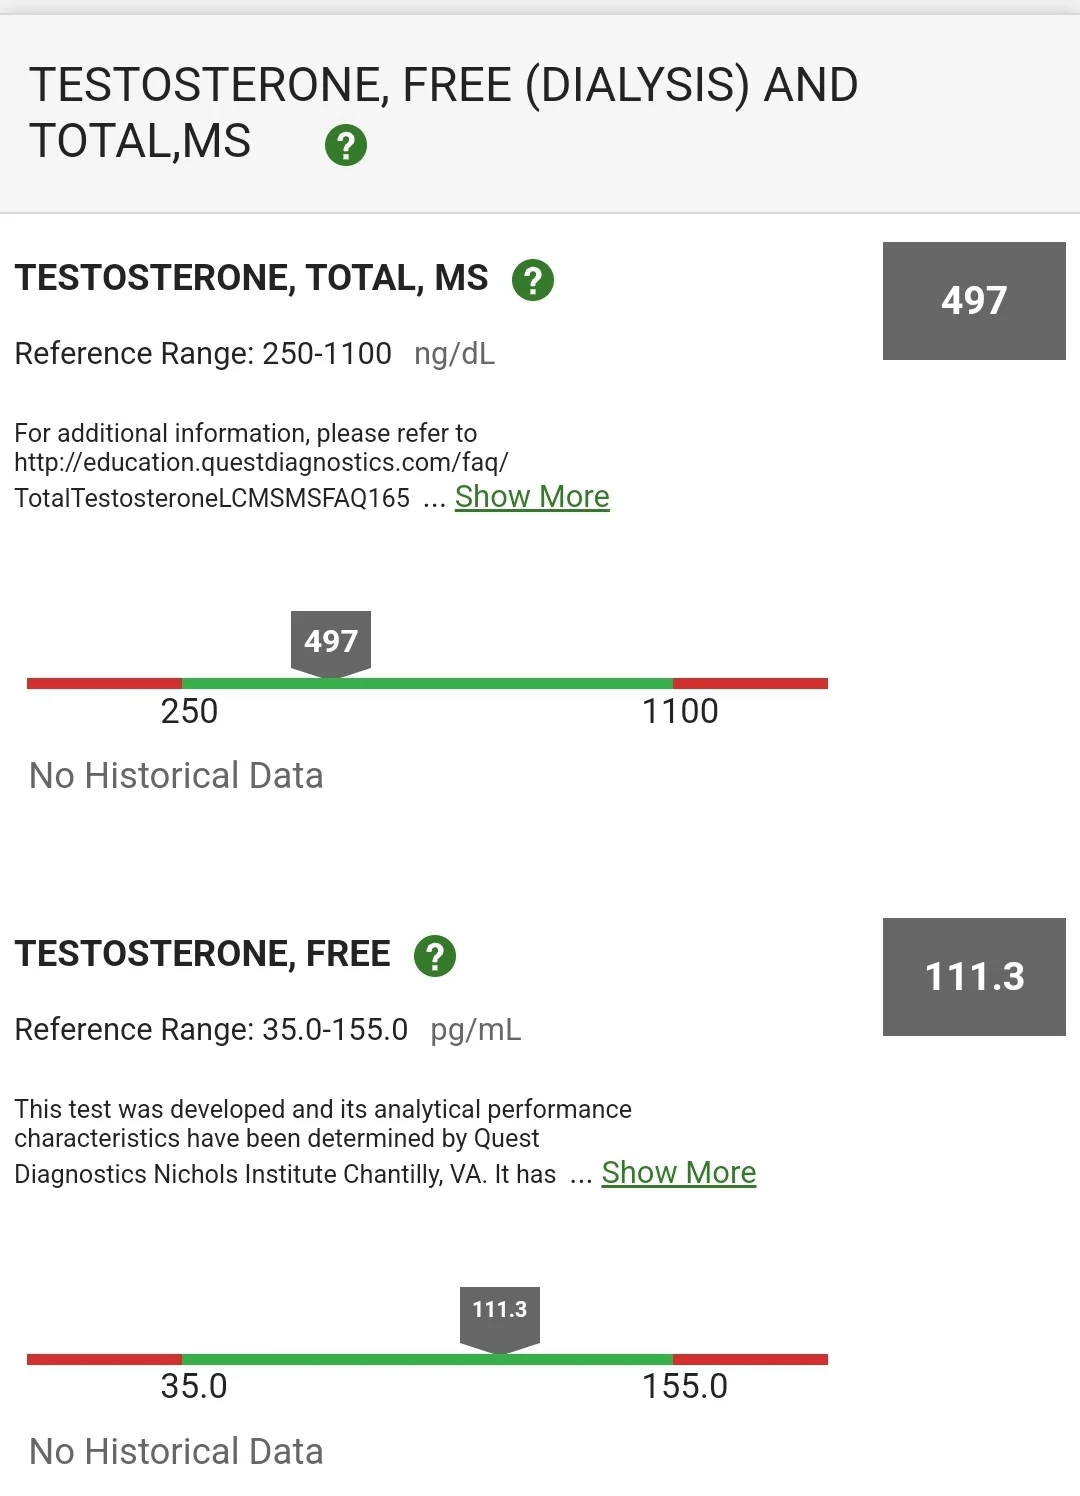The height and width of the screenshot is (1496, 1080).
Task: Click the 35.0 lower limit label
Action: coord(194,1387)
